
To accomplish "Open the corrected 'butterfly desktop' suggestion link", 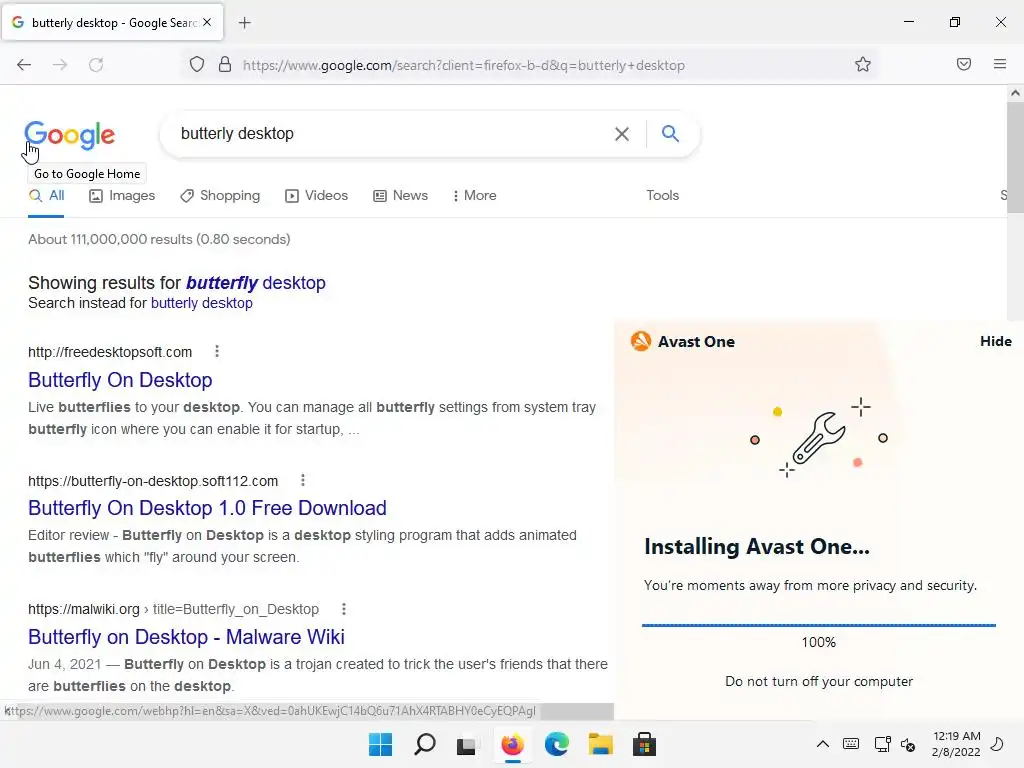I will 255,283.
